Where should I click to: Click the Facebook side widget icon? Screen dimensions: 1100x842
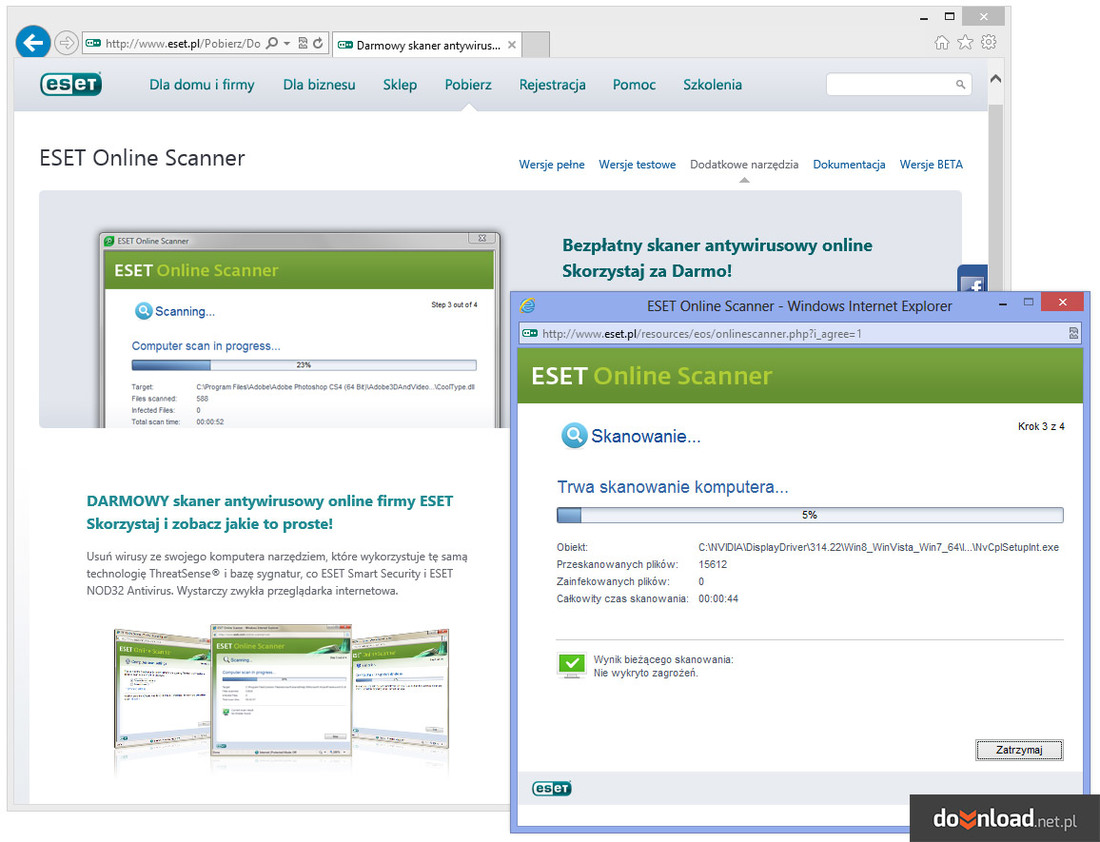tap(972, 279)
